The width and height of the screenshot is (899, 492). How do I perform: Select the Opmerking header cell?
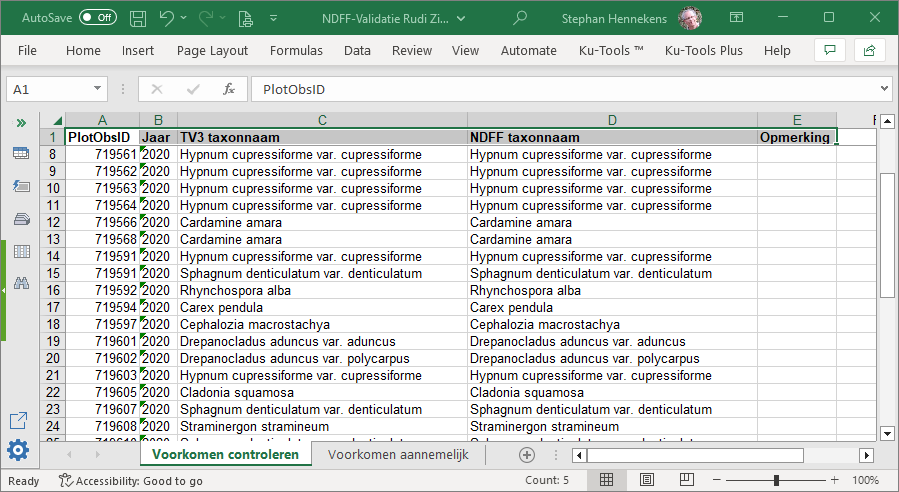796,137
